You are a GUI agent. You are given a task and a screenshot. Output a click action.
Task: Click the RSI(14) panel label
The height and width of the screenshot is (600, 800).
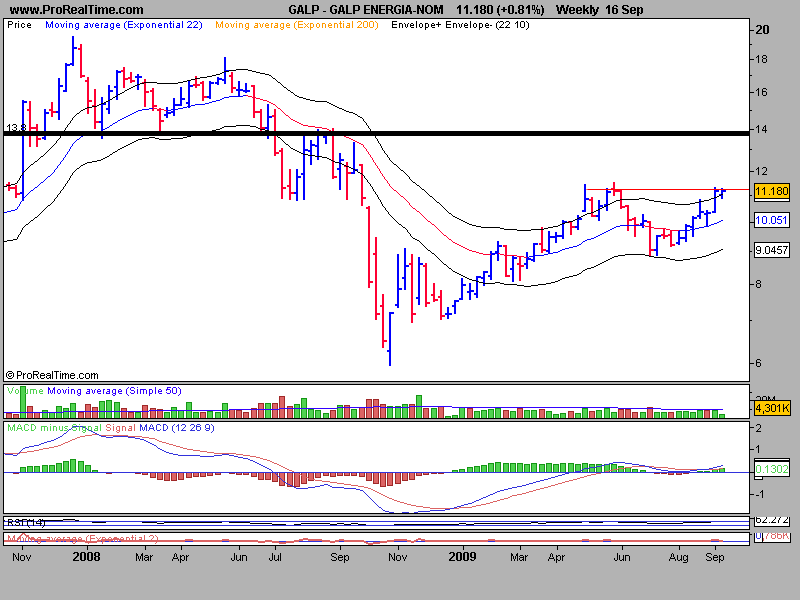(x=26, y=522)
